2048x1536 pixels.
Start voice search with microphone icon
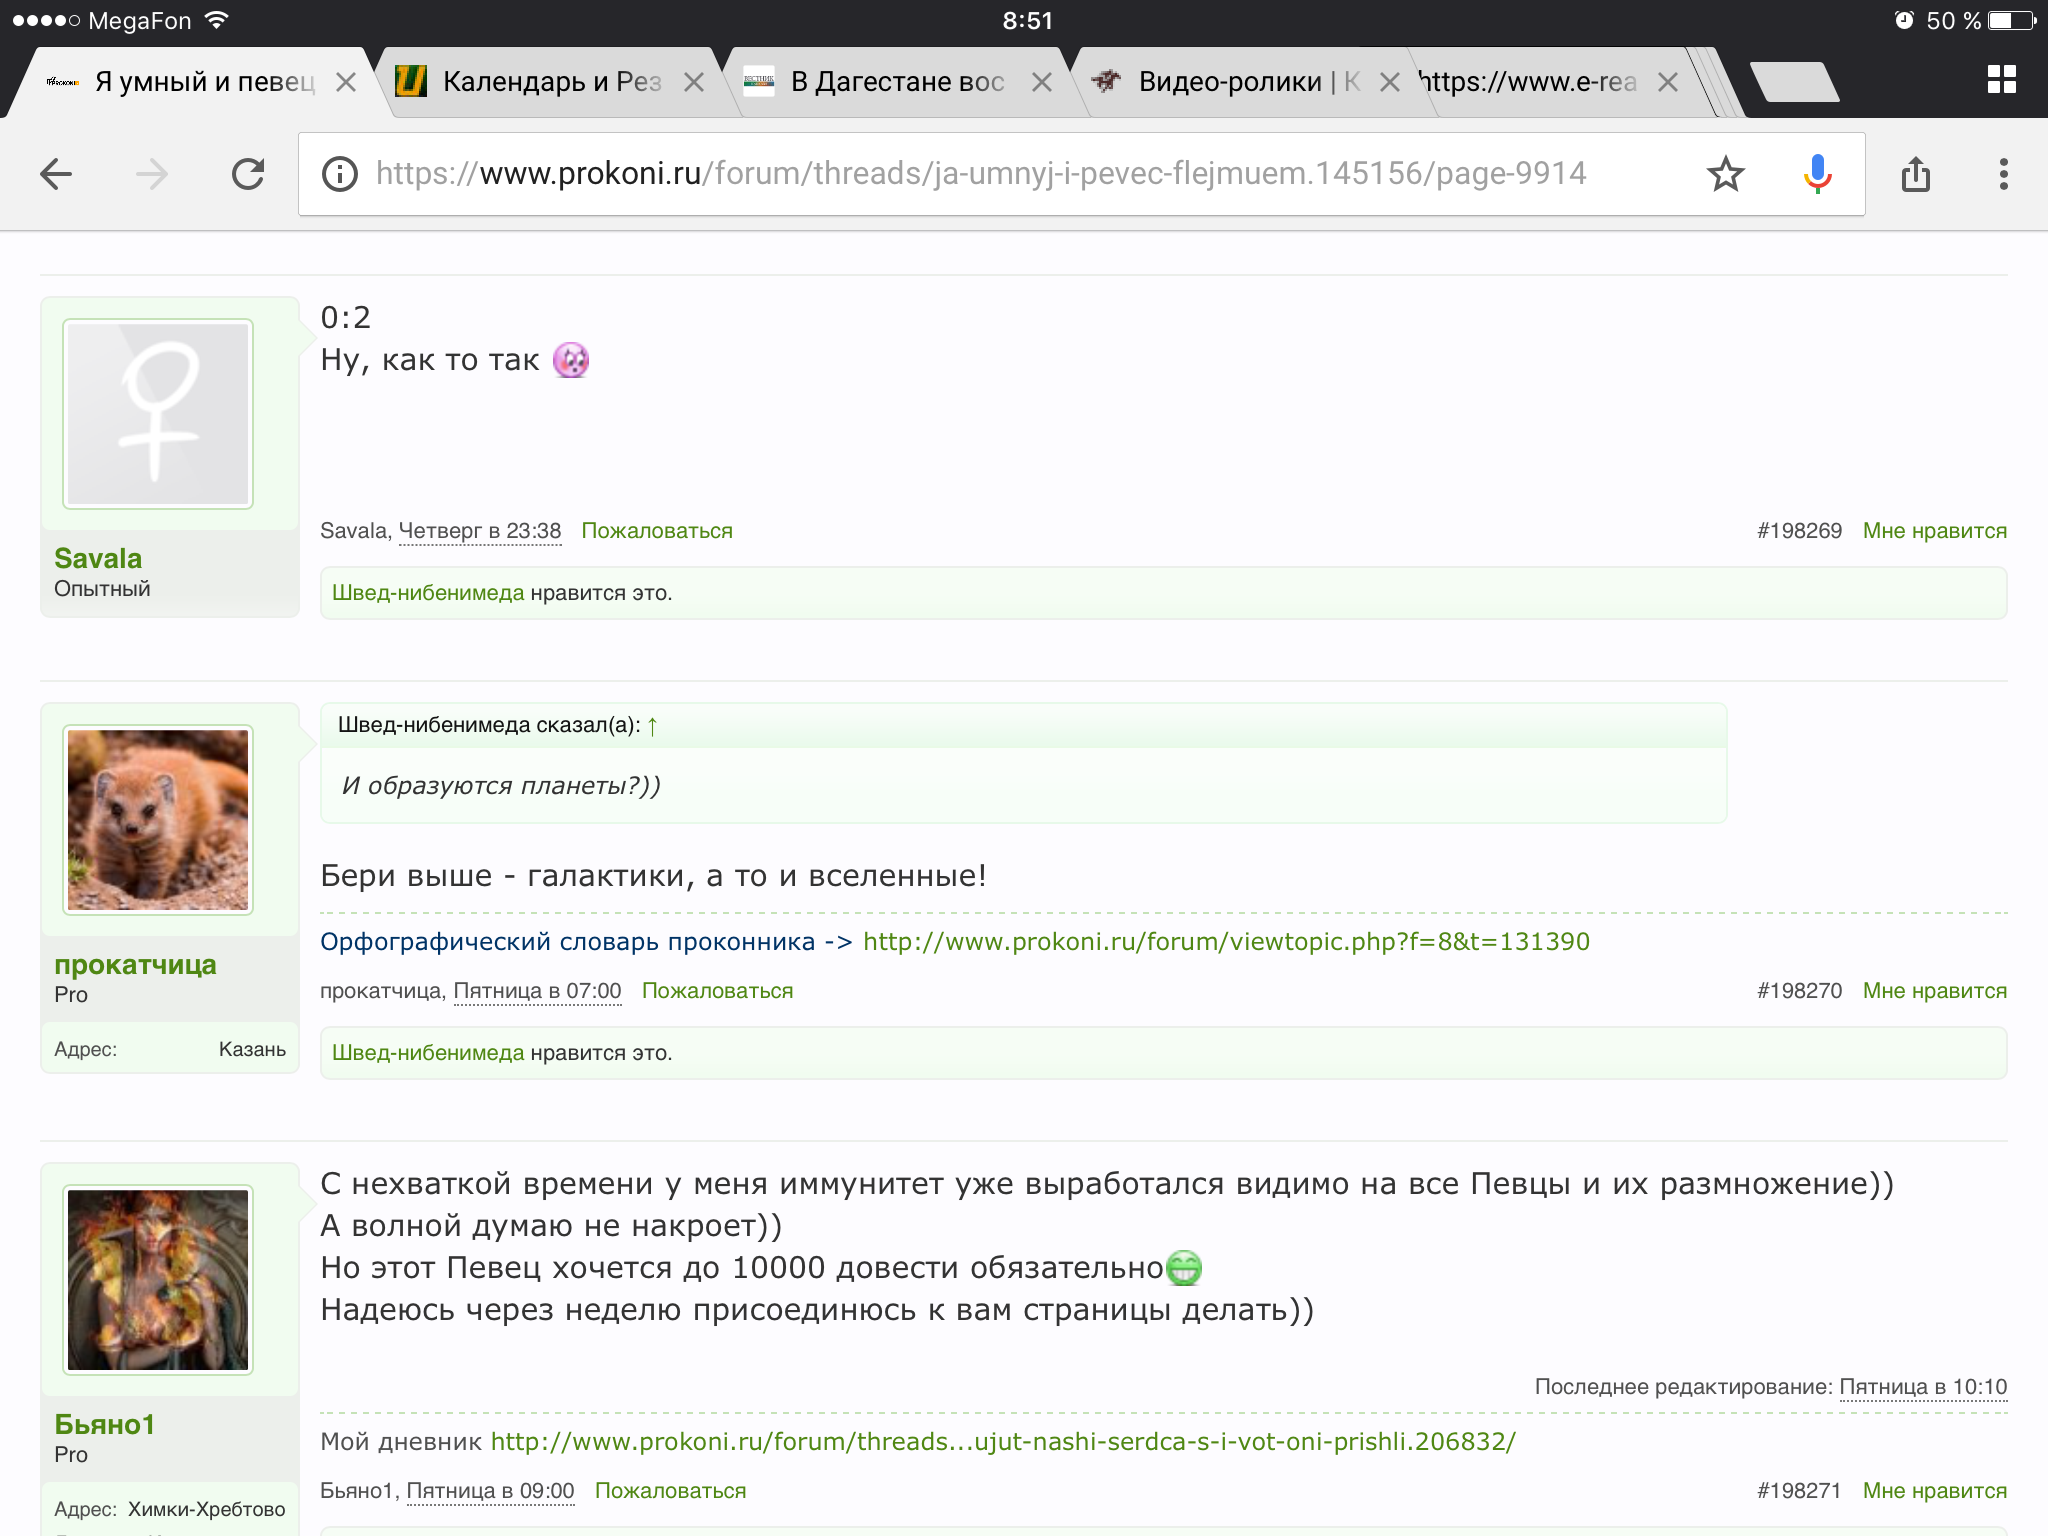click(1817, 174)
